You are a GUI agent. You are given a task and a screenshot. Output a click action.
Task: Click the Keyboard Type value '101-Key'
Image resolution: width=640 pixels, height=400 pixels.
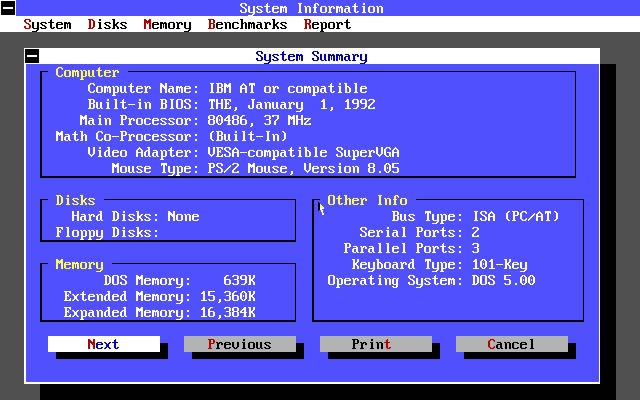point(500,264)
